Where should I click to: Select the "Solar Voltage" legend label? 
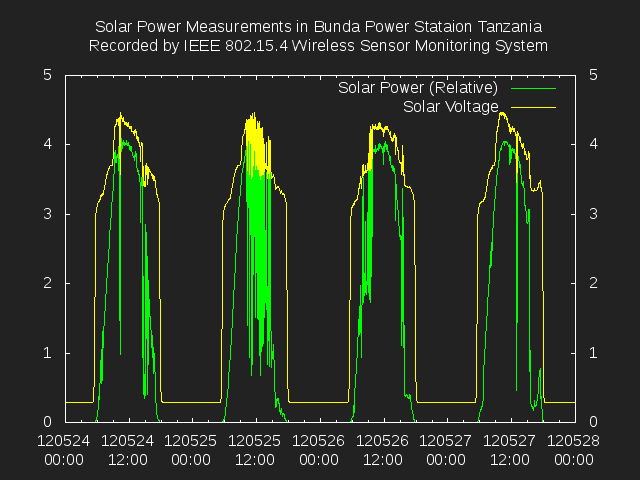(450, 106)
